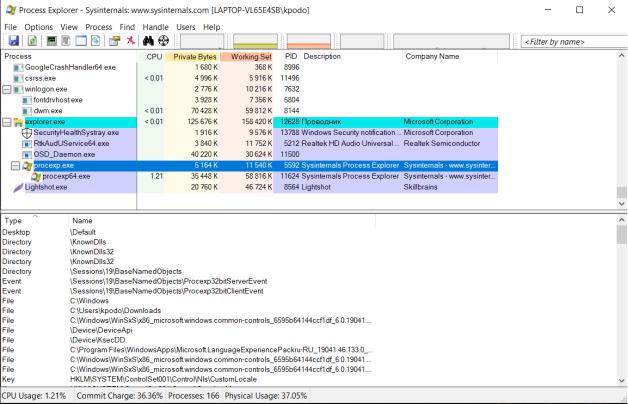Click the Refresh Now toolbar icon
This screenshot has height=404, width=628.
click(32, 41)
